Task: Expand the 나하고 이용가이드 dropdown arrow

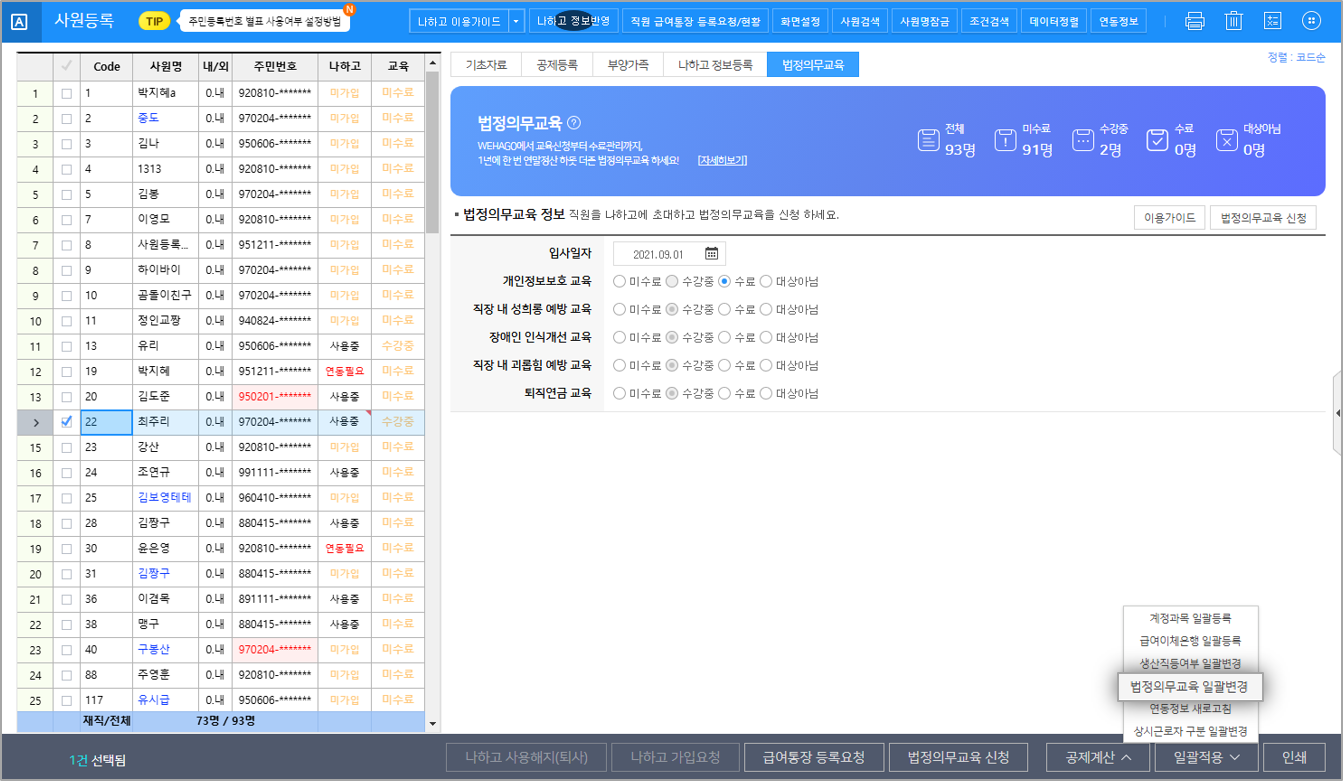Action: coord(516,21)
